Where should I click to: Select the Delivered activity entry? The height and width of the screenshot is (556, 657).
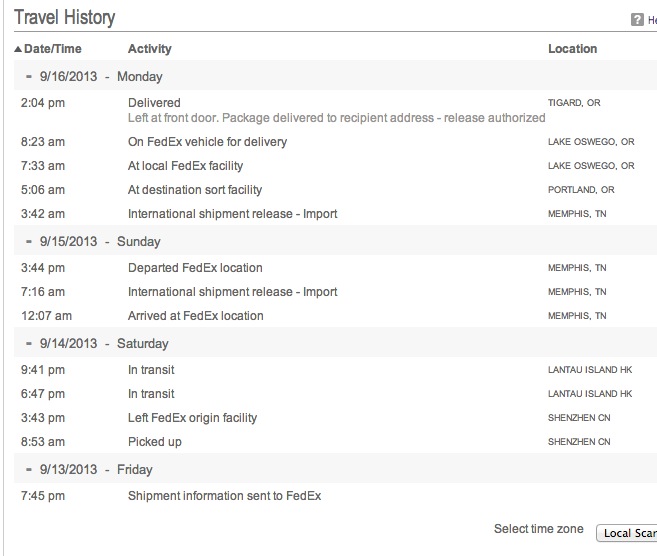tap(154, 103)
